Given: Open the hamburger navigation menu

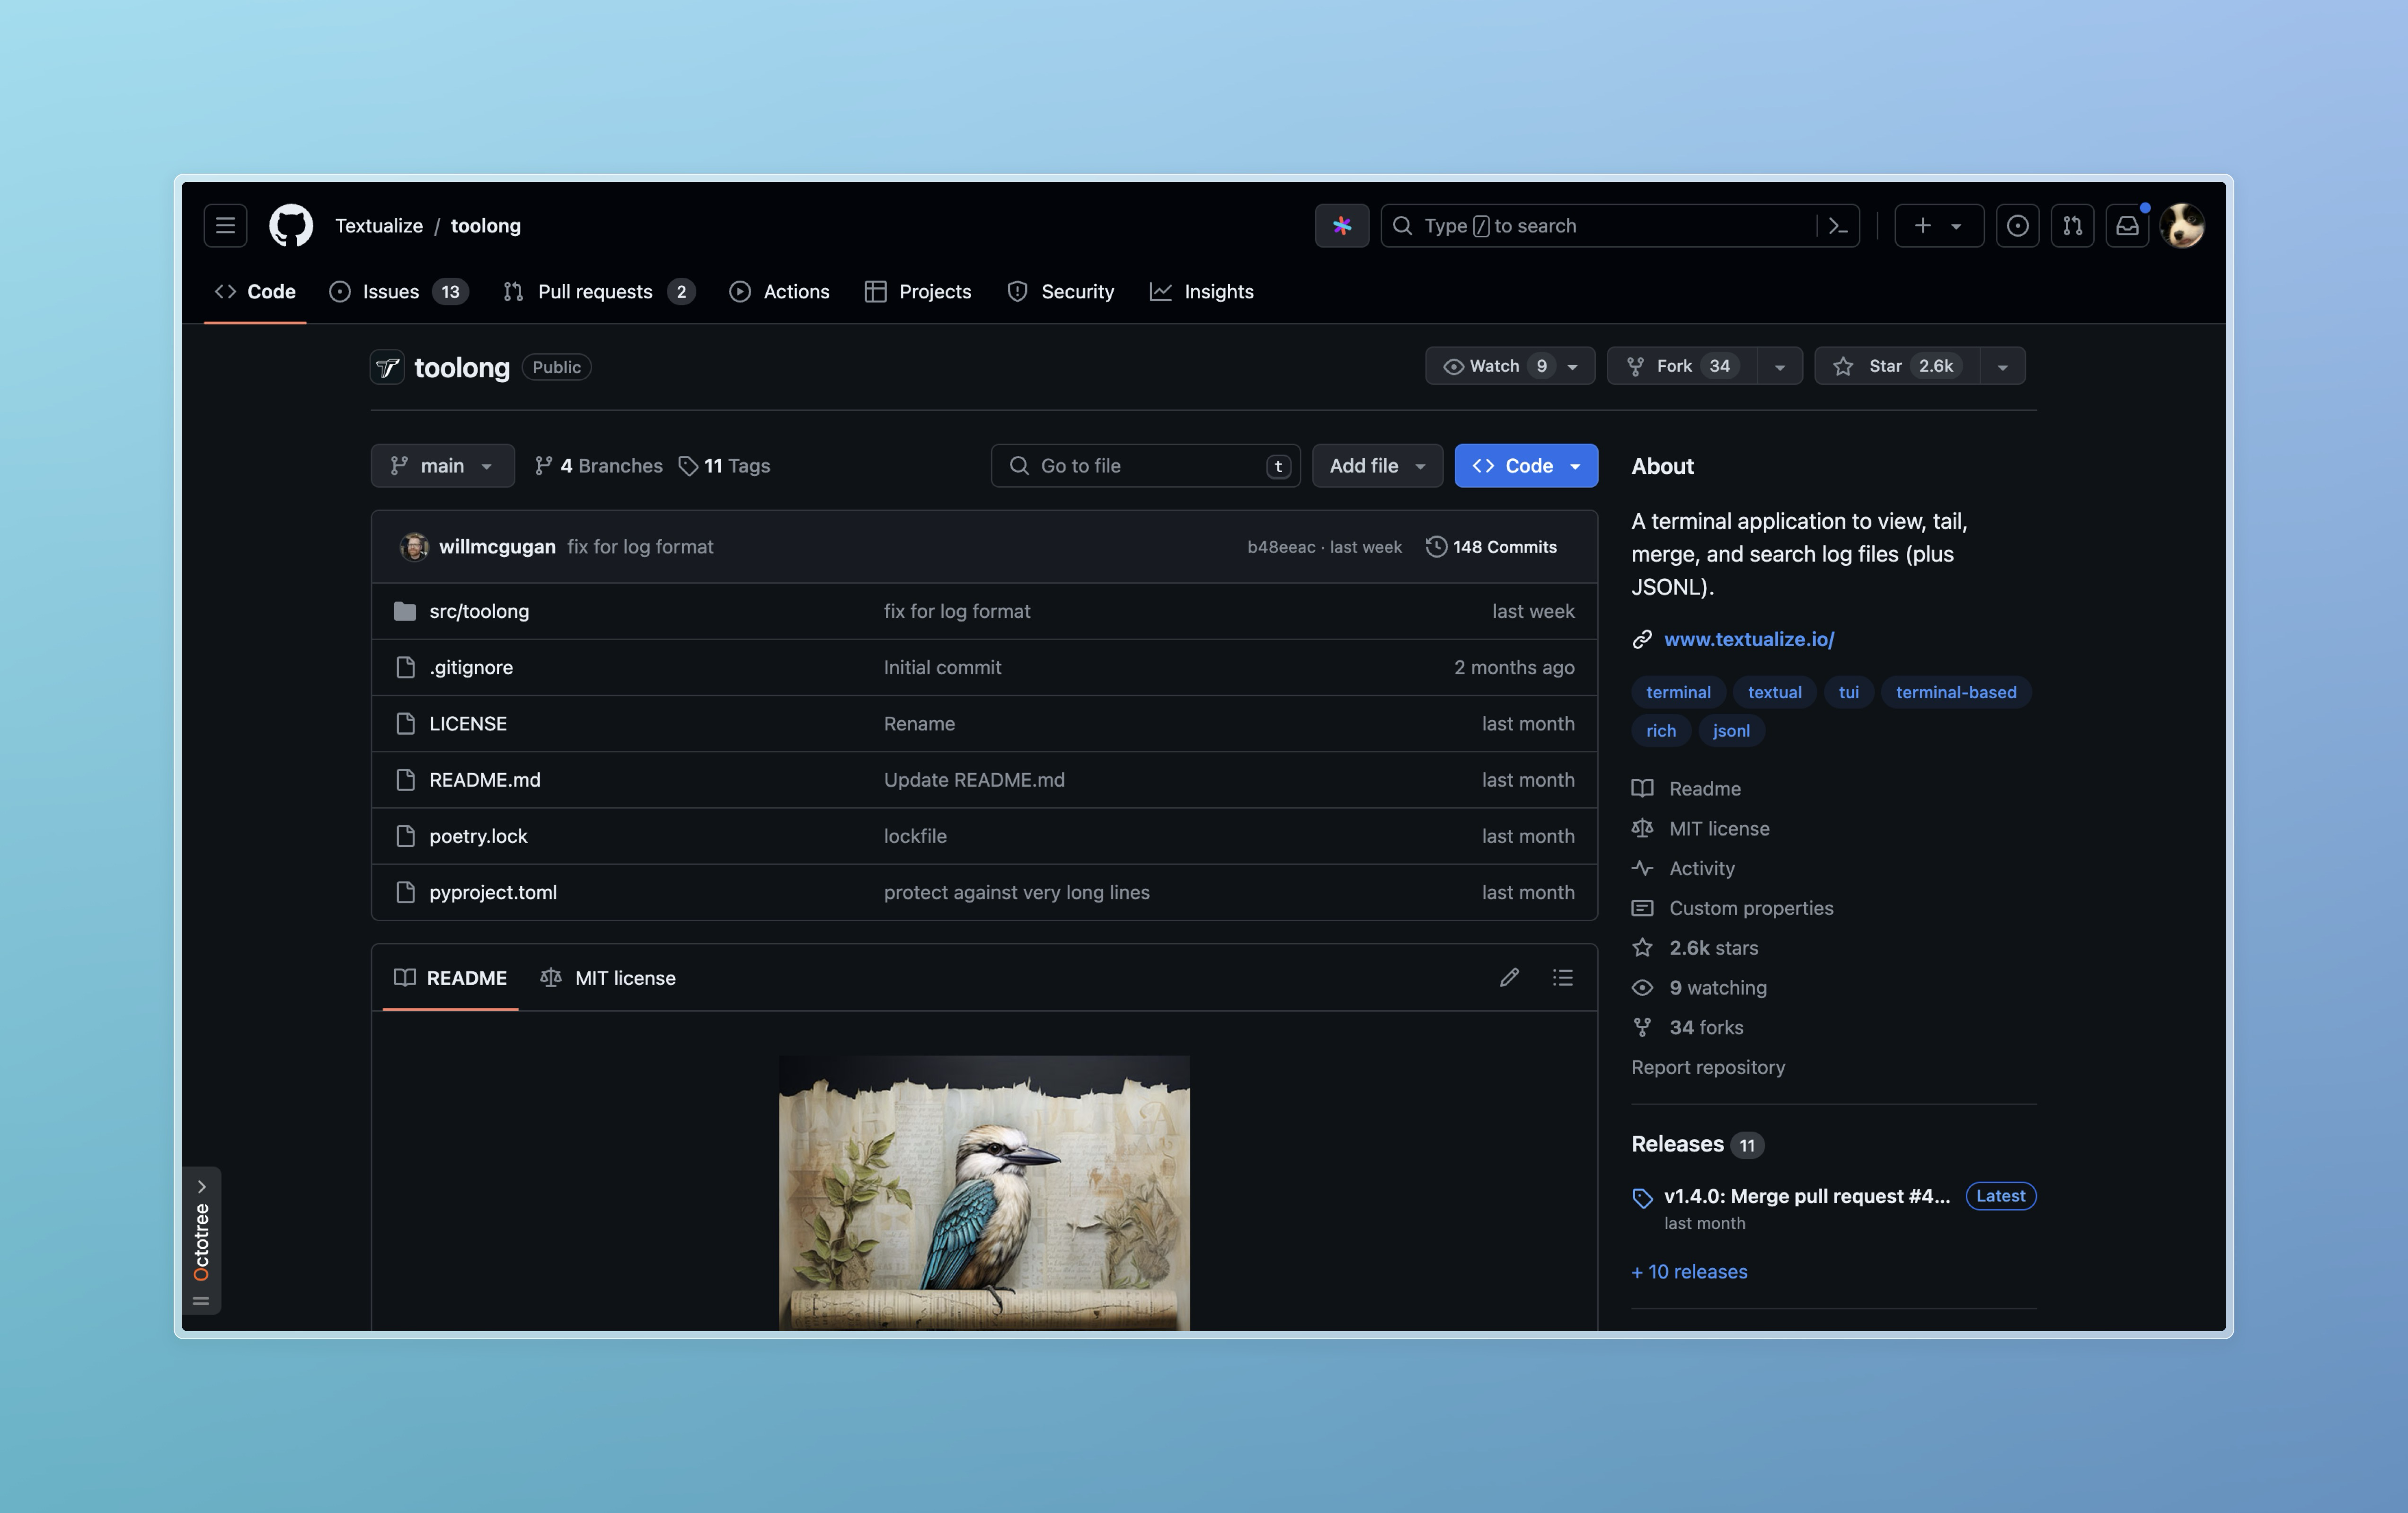Looking at the screenshot, I should [225, 226].
